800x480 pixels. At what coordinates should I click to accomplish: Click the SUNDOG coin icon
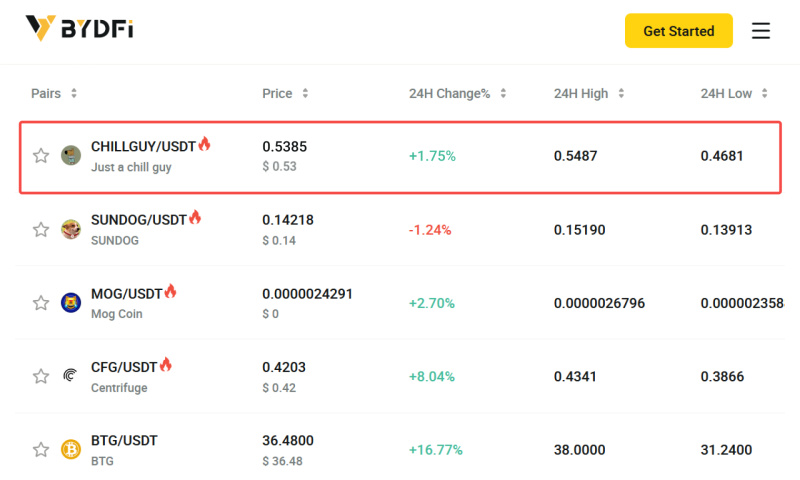point(71,229)
